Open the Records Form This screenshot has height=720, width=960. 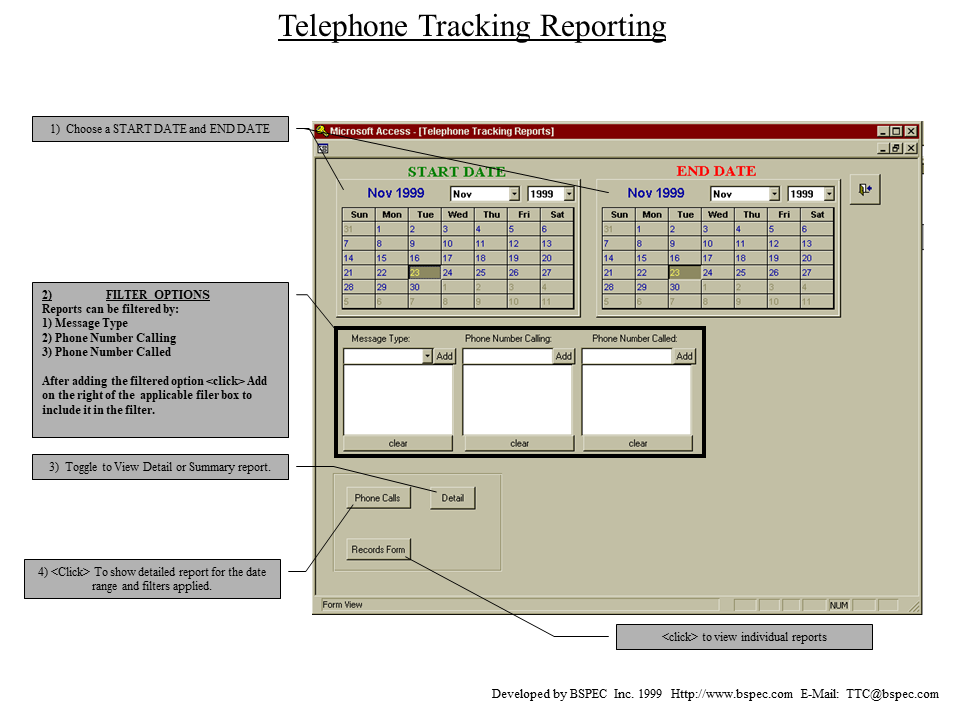pos(378,549)
